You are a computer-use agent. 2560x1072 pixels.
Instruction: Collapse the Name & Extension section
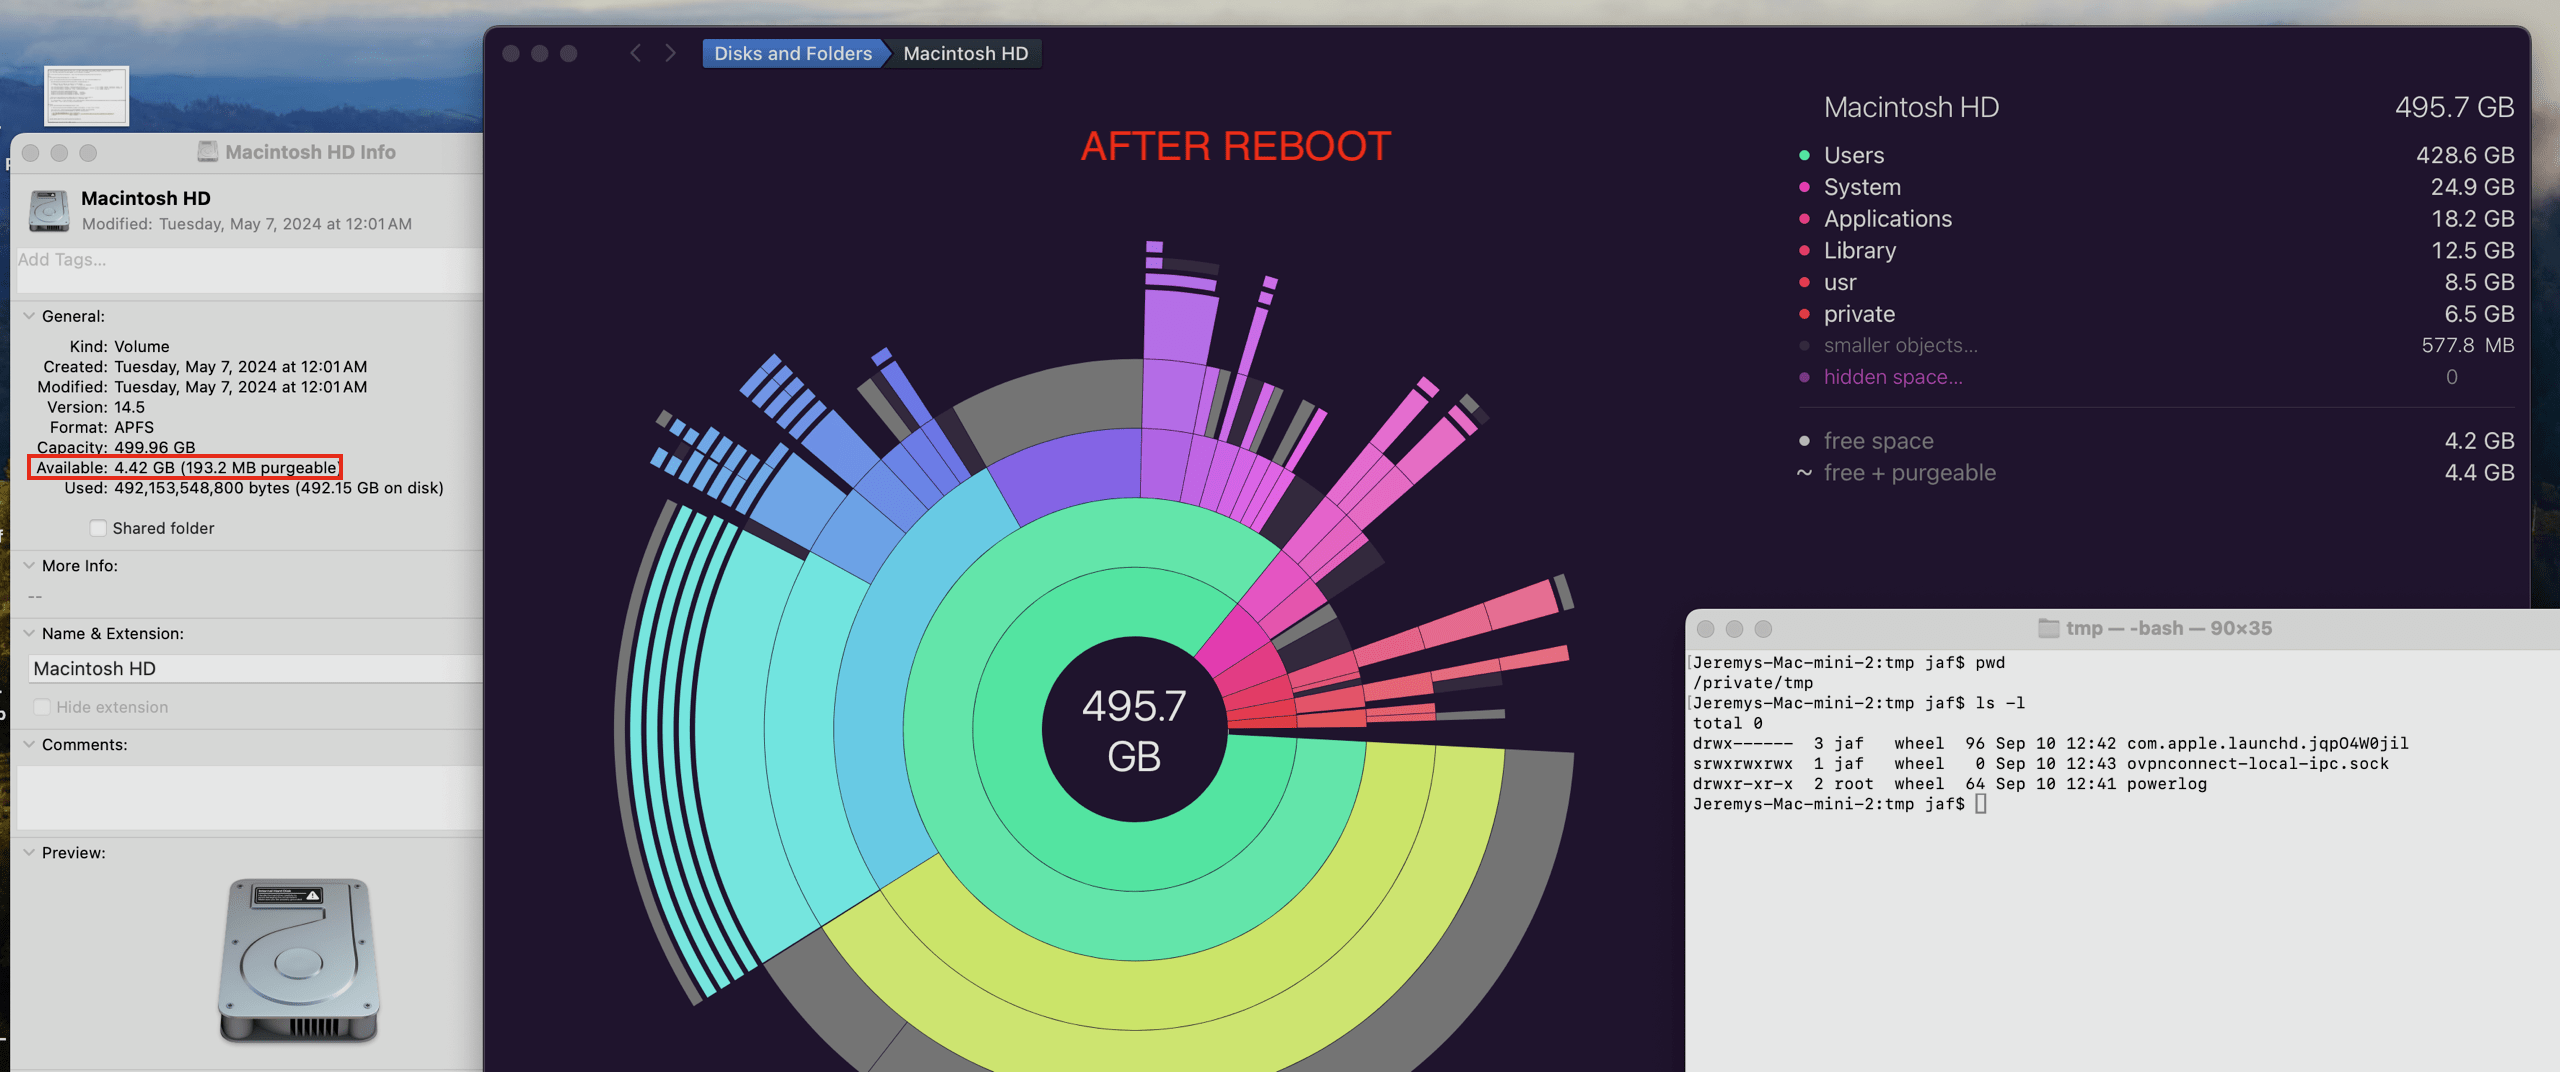29,634
